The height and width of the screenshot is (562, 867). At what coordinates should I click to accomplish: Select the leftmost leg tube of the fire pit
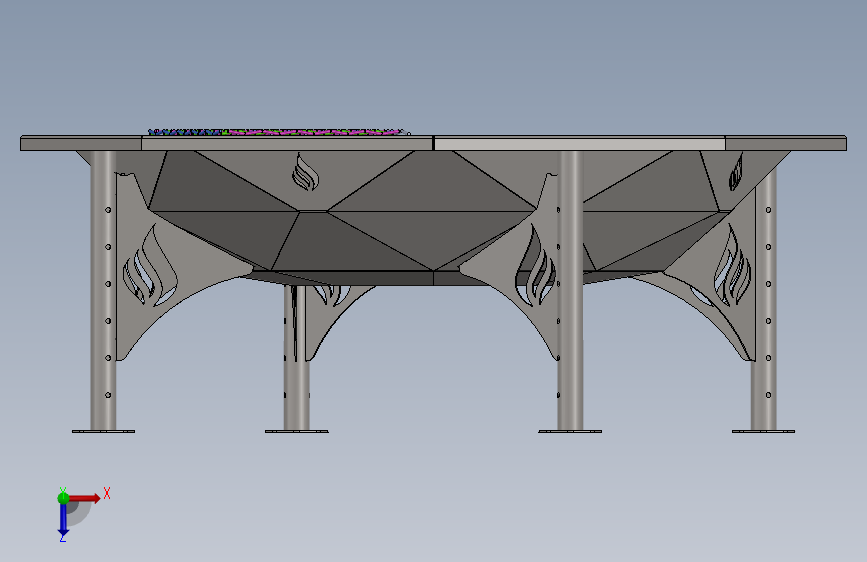103,290
